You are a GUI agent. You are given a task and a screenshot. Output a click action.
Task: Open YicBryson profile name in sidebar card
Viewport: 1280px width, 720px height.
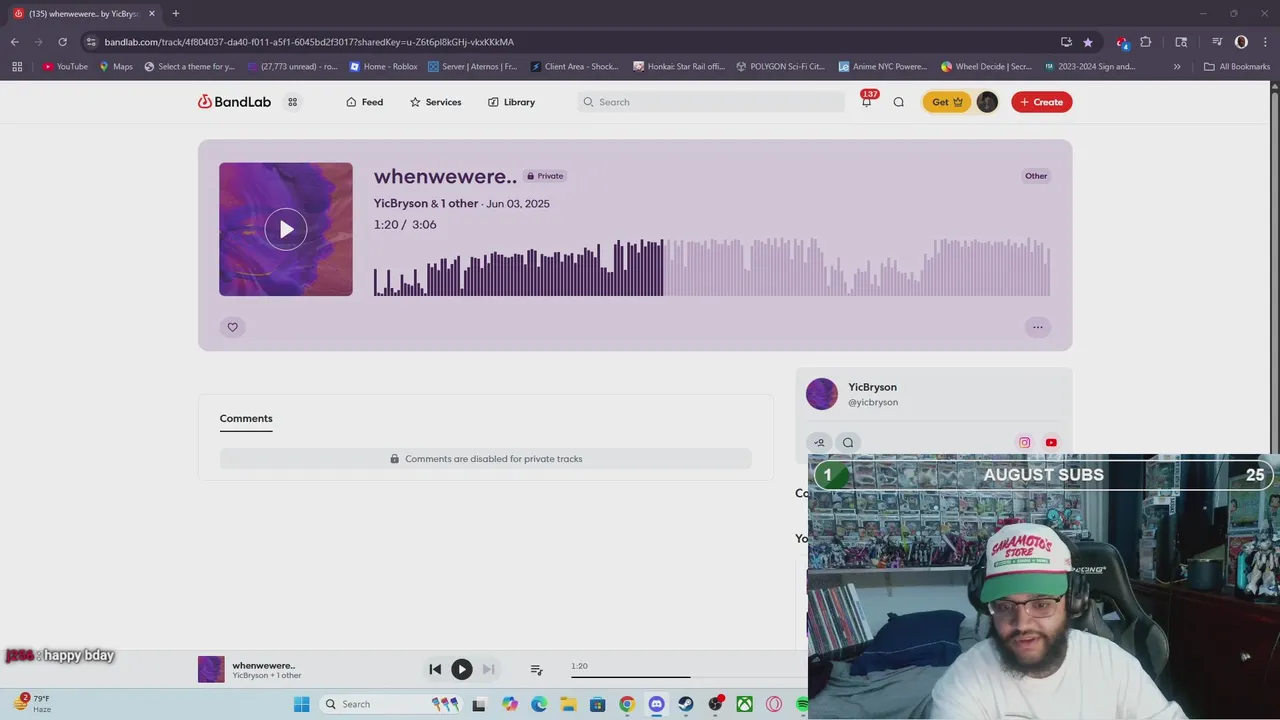pyautogui.click(x=872, y=387)
